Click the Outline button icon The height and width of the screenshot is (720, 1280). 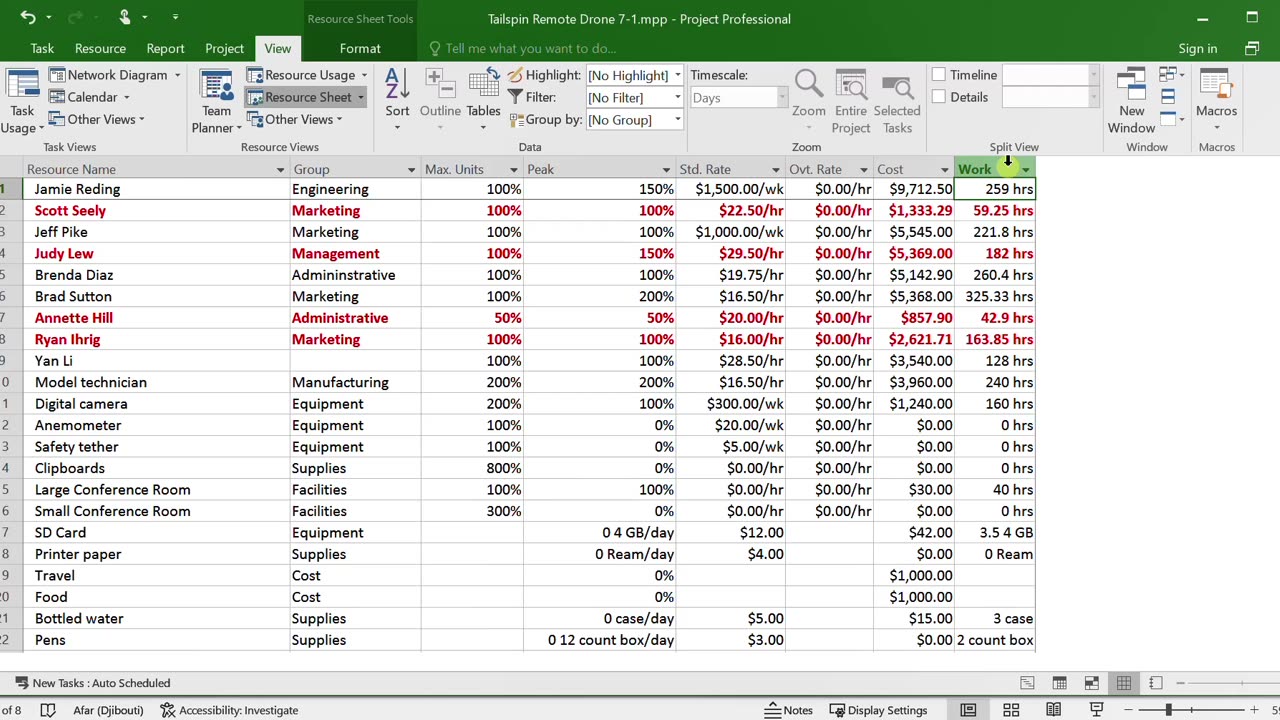[440, 84]
